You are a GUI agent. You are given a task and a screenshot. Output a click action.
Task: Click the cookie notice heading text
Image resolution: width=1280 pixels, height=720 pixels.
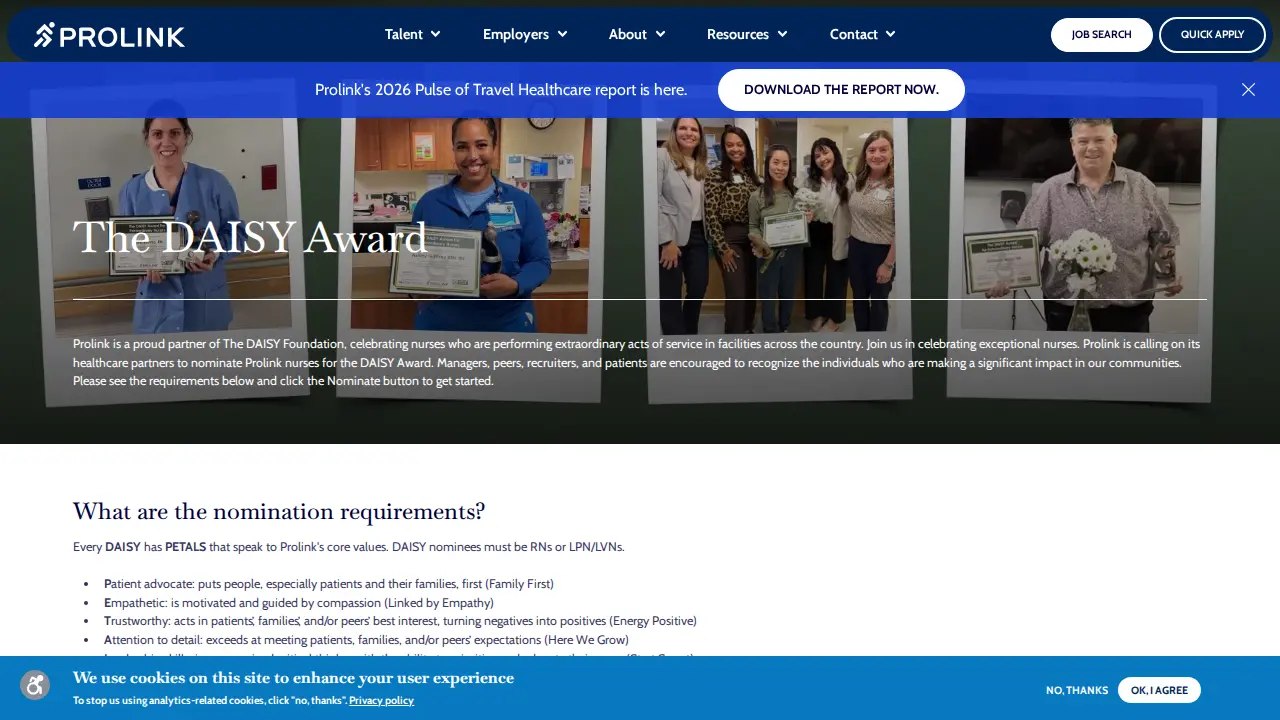click(293, 678)
